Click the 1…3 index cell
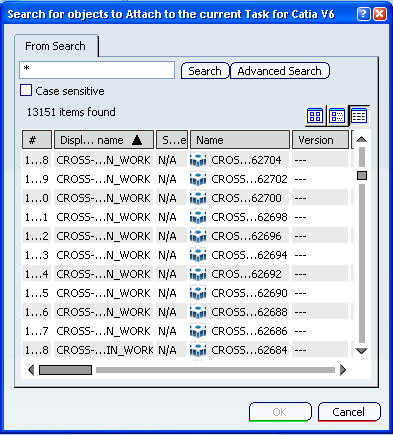This screenshot has width=393, height=435. click(37, 255)
